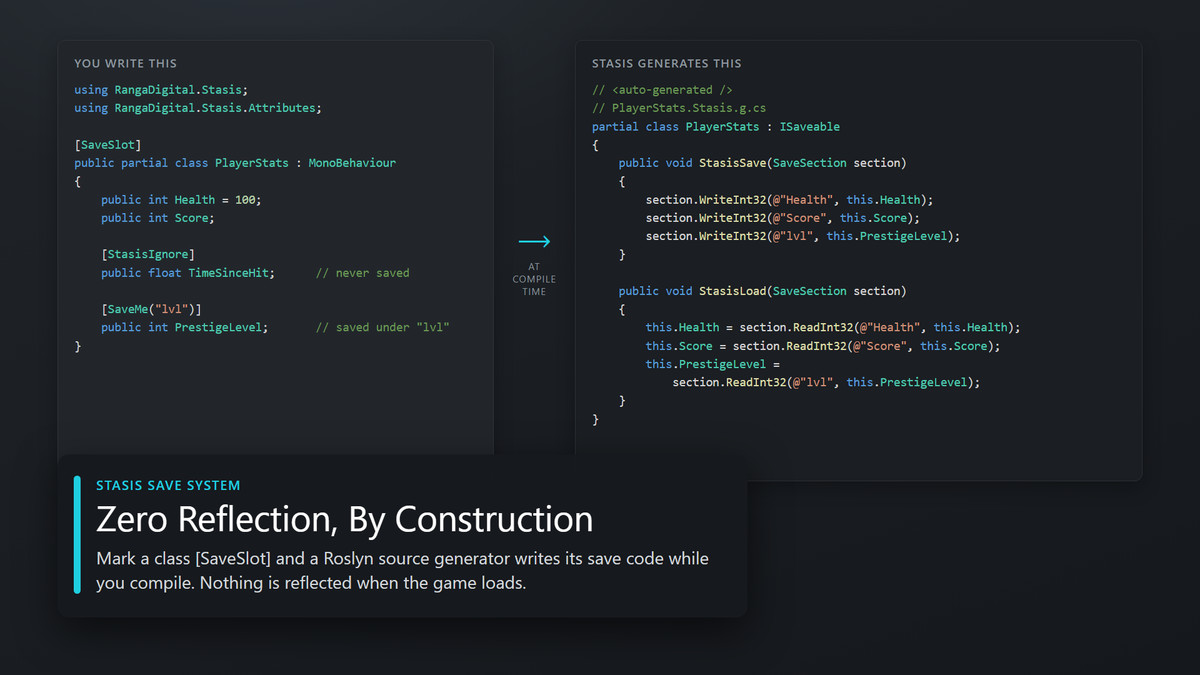Click the "Nothing is reflected" description line
This screenshot has height=675, width=1200.
pos(310,582)
